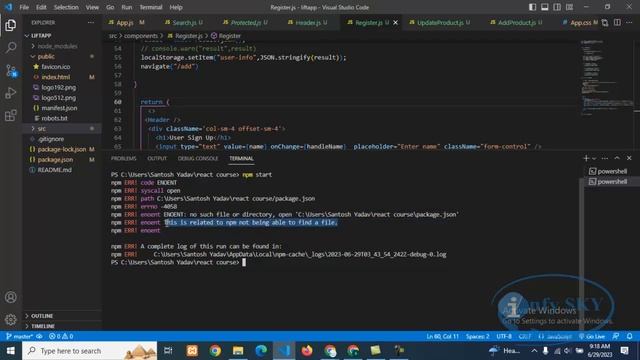The width and height of the screenshot is (640, 360).
Task: Open the View menu
Action: [92, 7]
